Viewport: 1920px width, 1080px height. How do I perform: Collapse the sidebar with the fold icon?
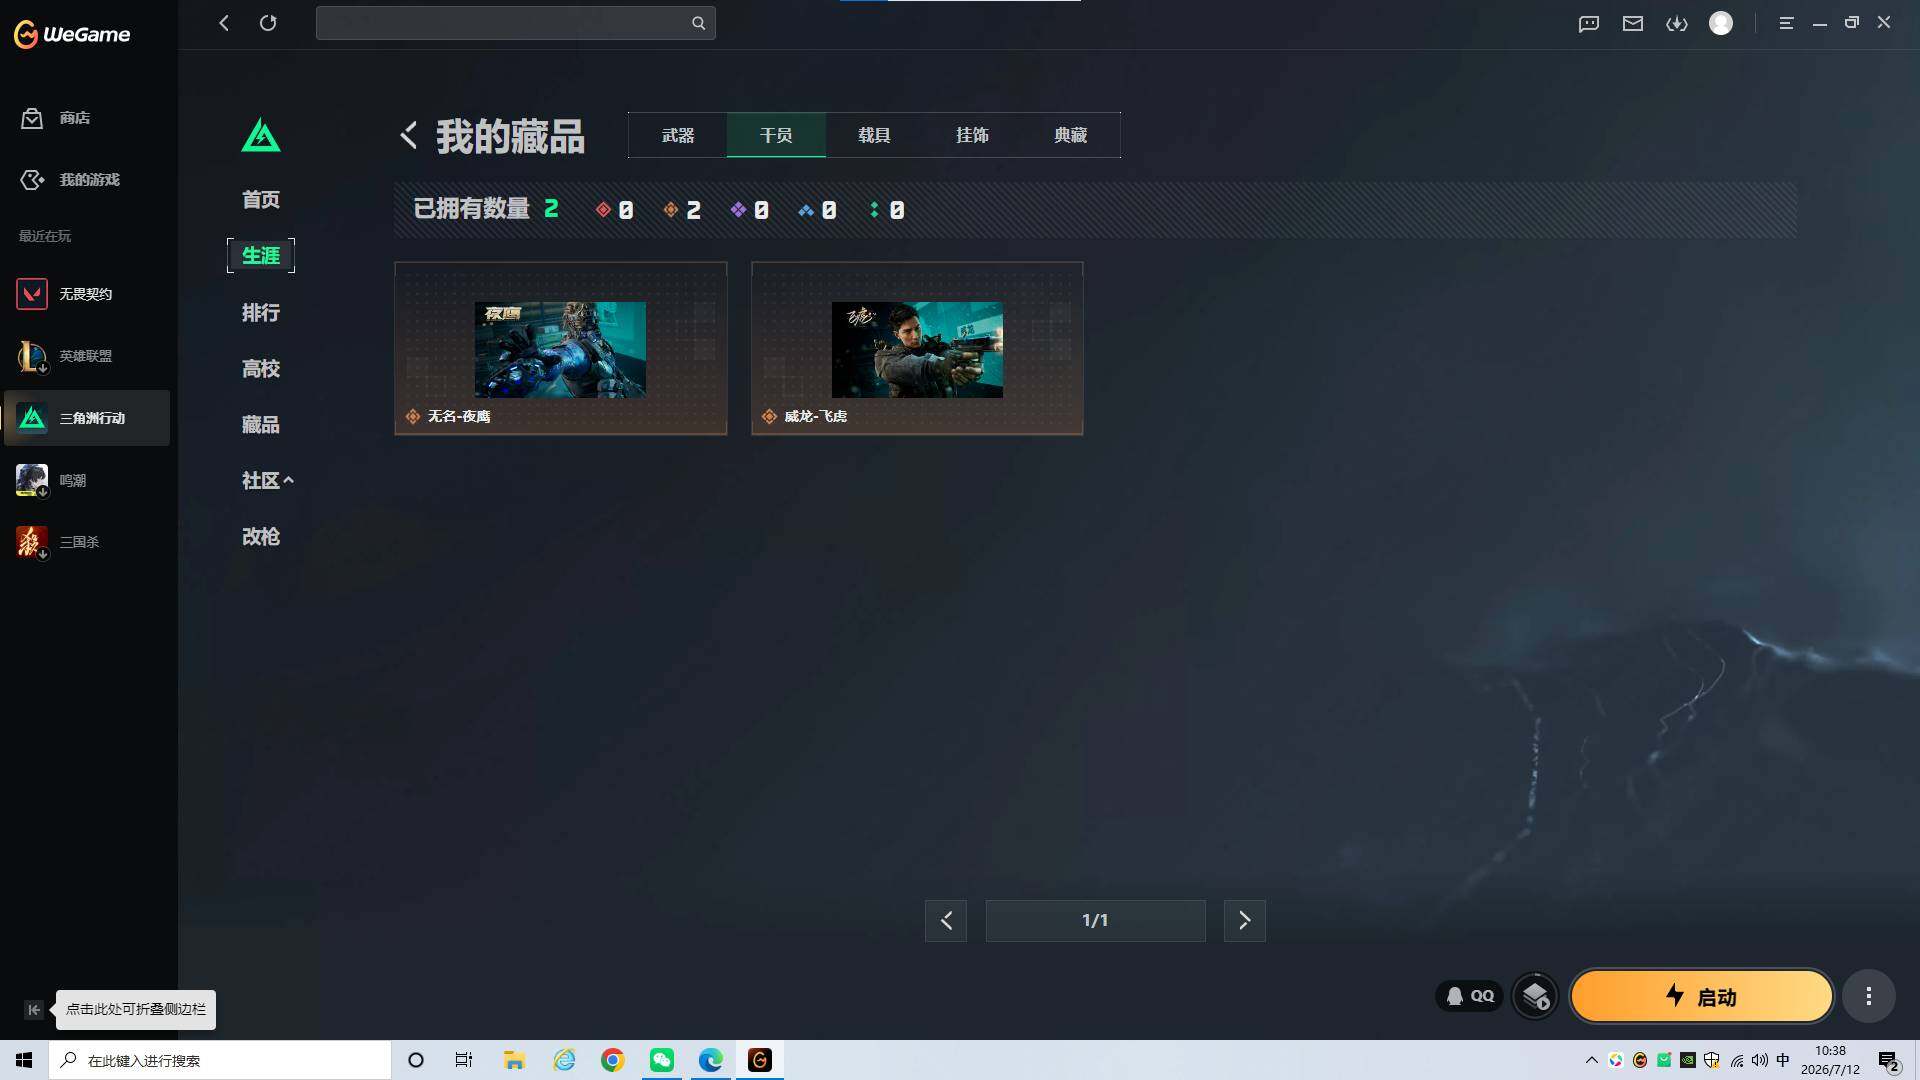point(33,1010)
